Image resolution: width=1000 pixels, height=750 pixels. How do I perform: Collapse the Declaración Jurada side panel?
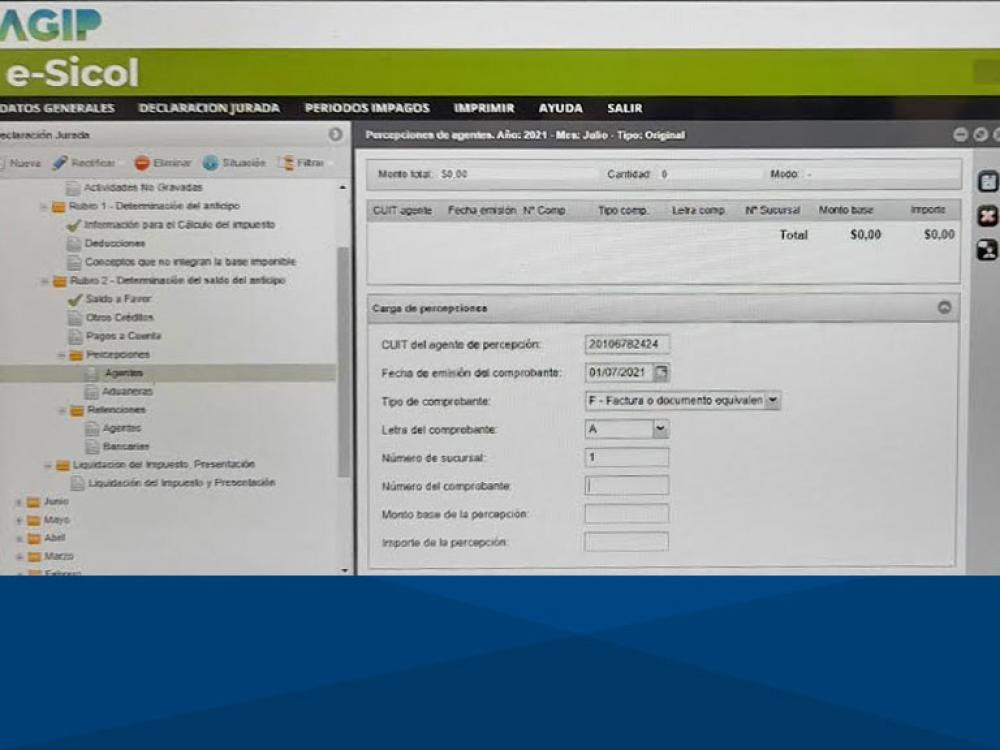pos(336,134)
